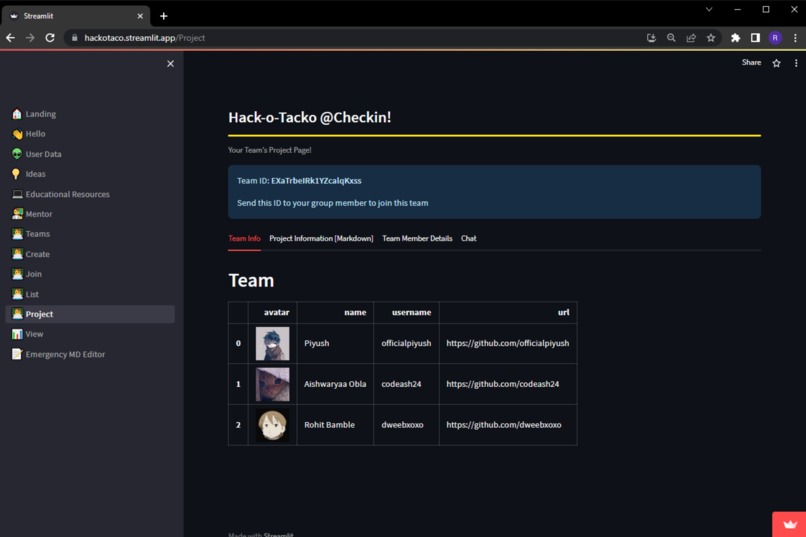Viewport: 806px width, 537px height.
Task: Click the bar chart View icon
Action: coord(17,334)
